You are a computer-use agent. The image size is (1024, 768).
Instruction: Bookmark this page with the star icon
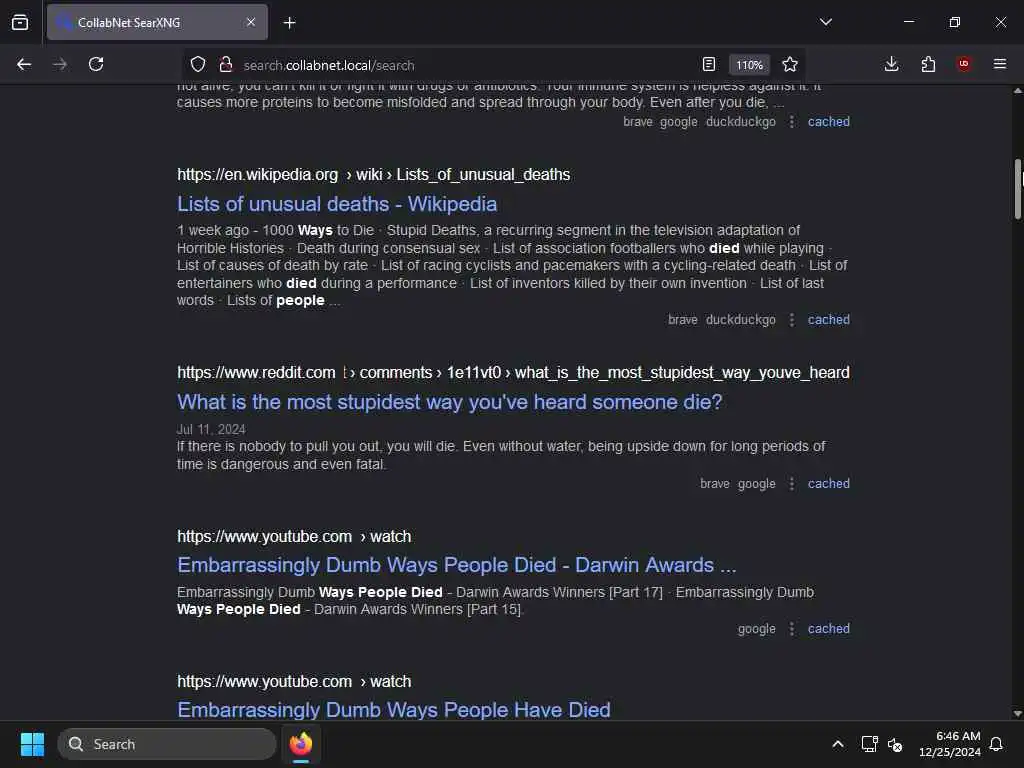click(x=790, y=65)
